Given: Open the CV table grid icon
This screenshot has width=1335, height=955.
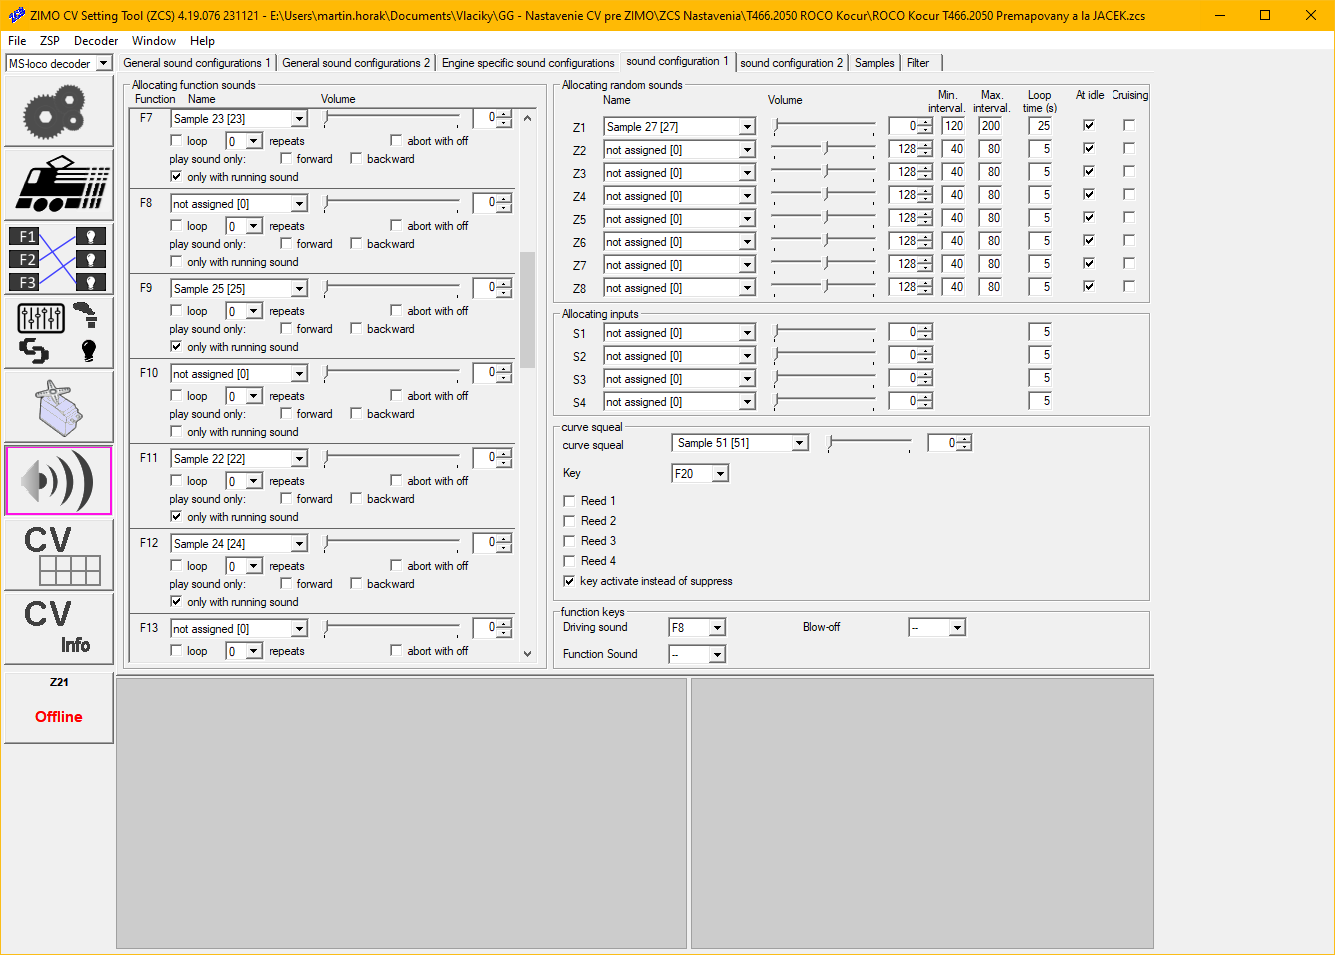Looking at the screenshot, I should pyautogui.click(x=58, y=555).
